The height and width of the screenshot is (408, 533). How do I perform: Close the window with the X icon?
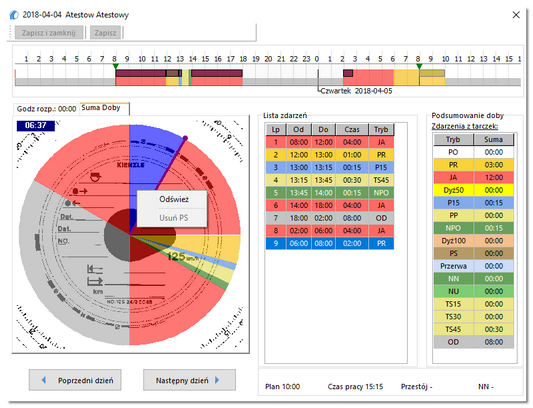516,15
